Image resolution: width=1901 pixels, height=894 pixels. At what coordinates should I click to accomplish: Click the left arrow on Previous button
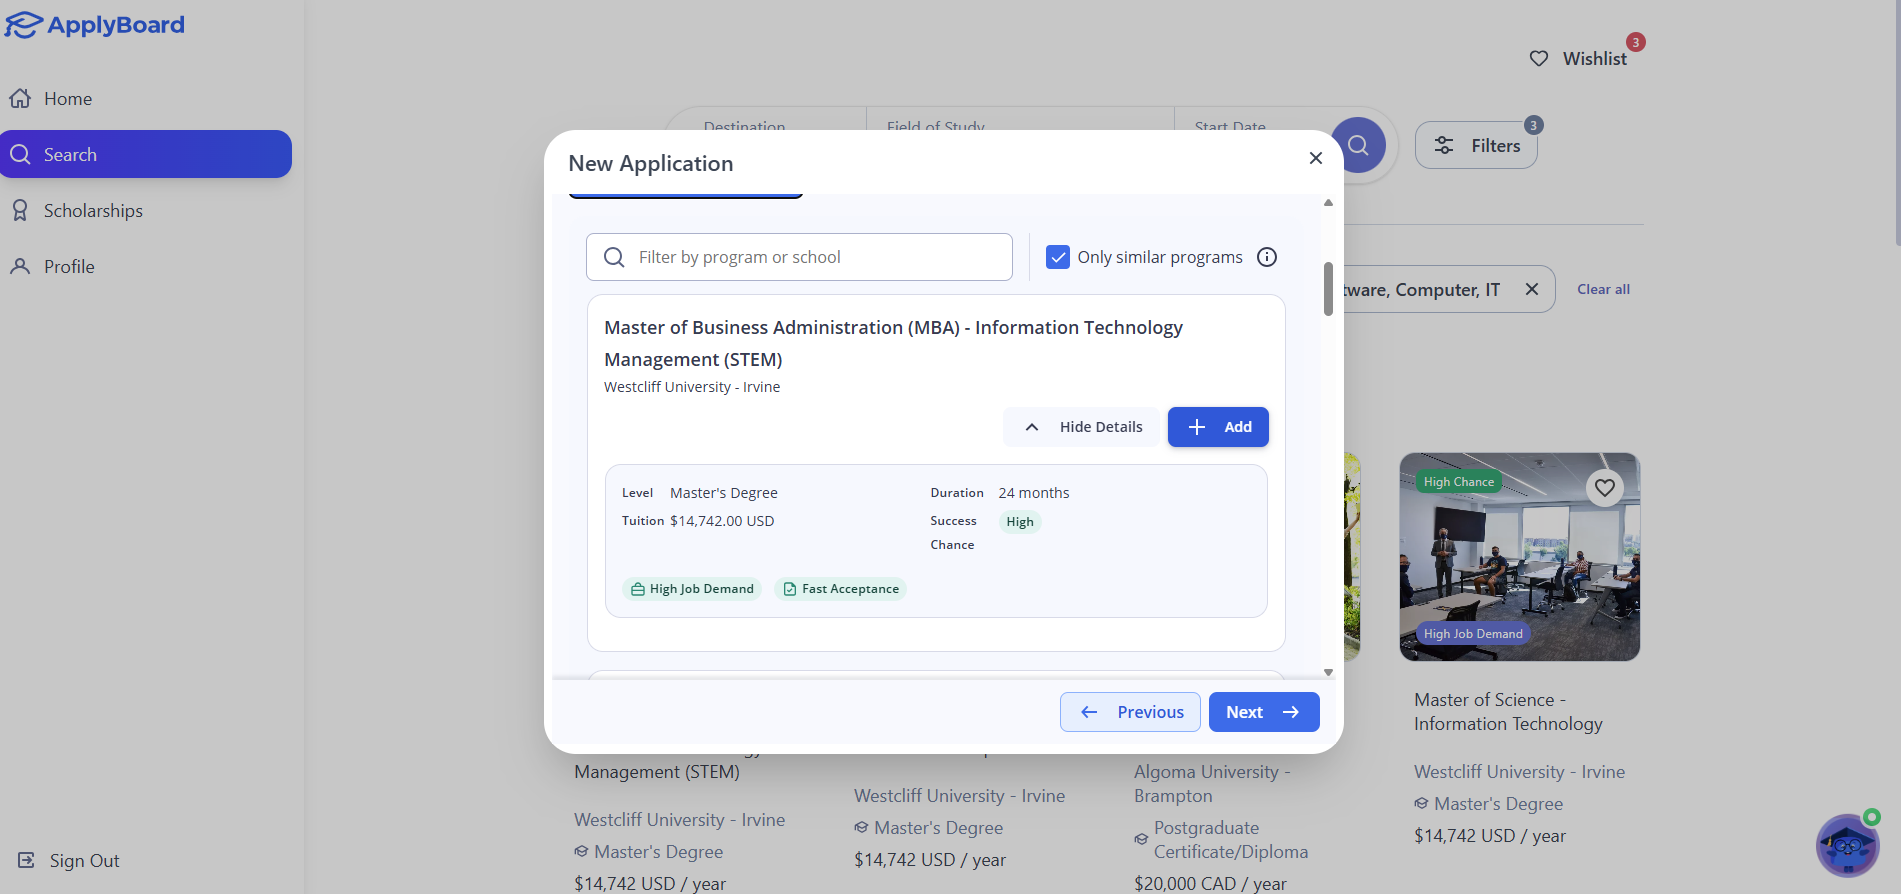click(x=1090, y=712)
